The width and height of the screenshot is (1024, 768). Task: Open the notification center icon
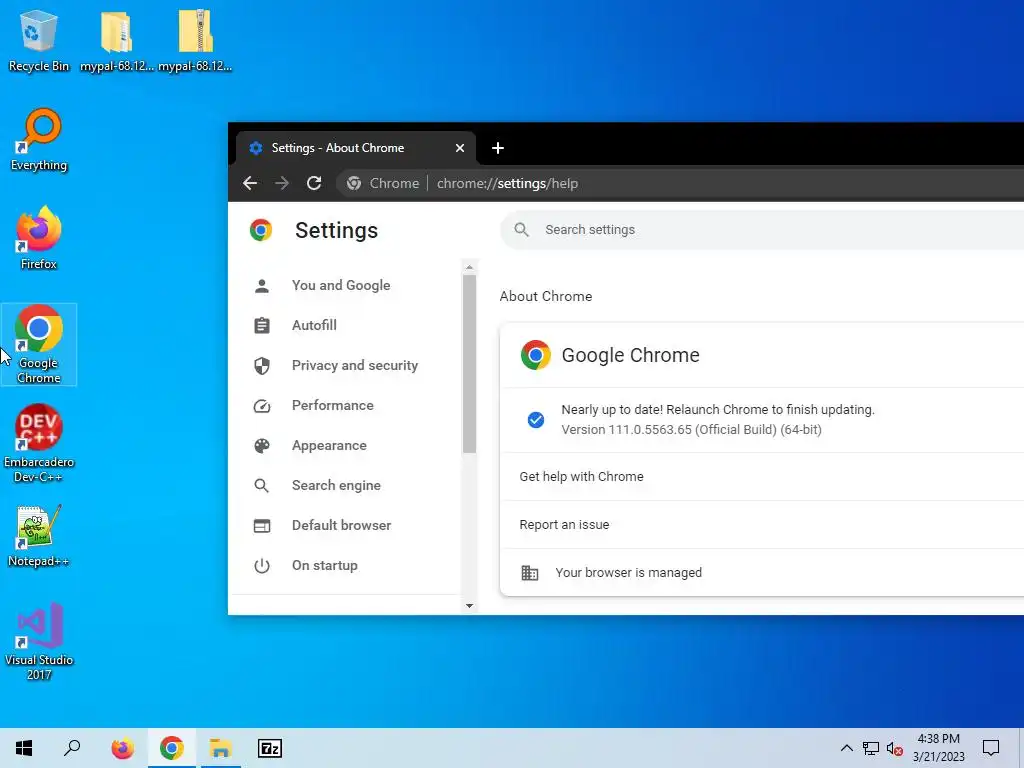click(x=991, y=748)
